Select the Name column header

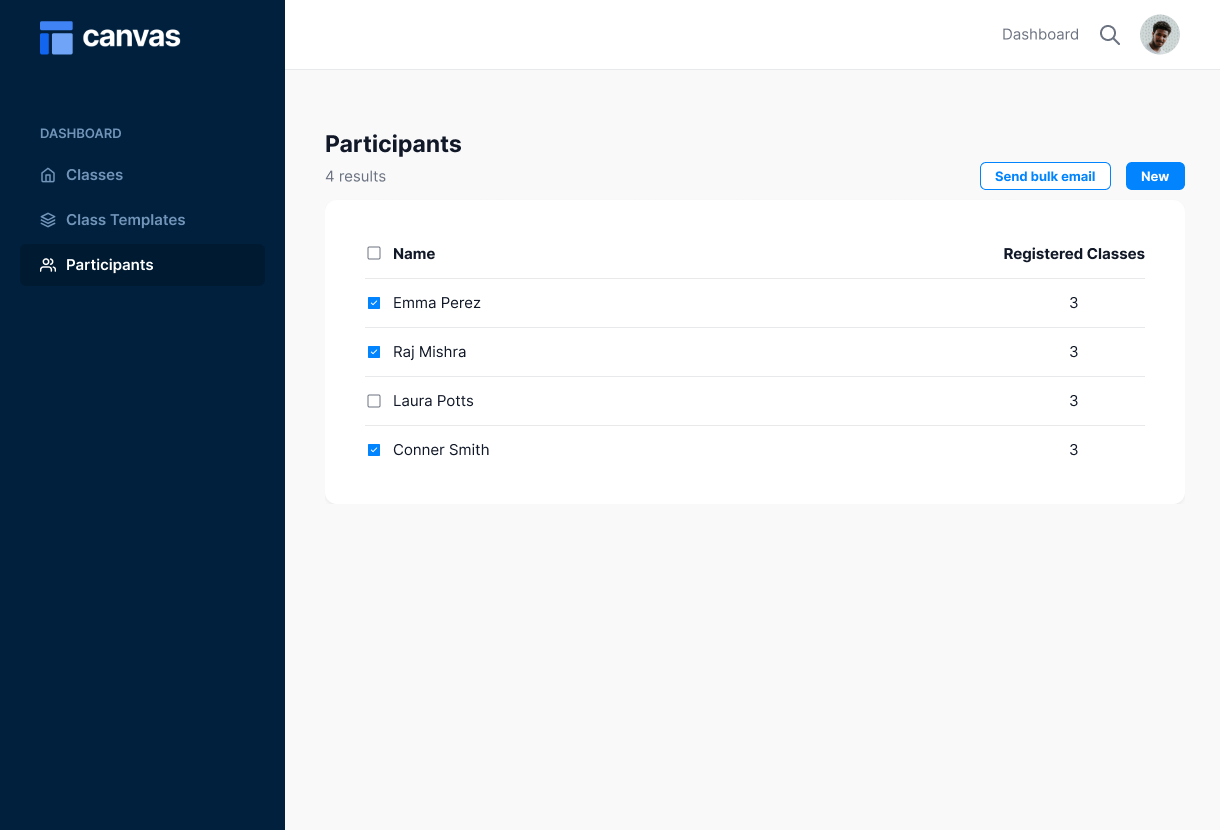point(413,253)
